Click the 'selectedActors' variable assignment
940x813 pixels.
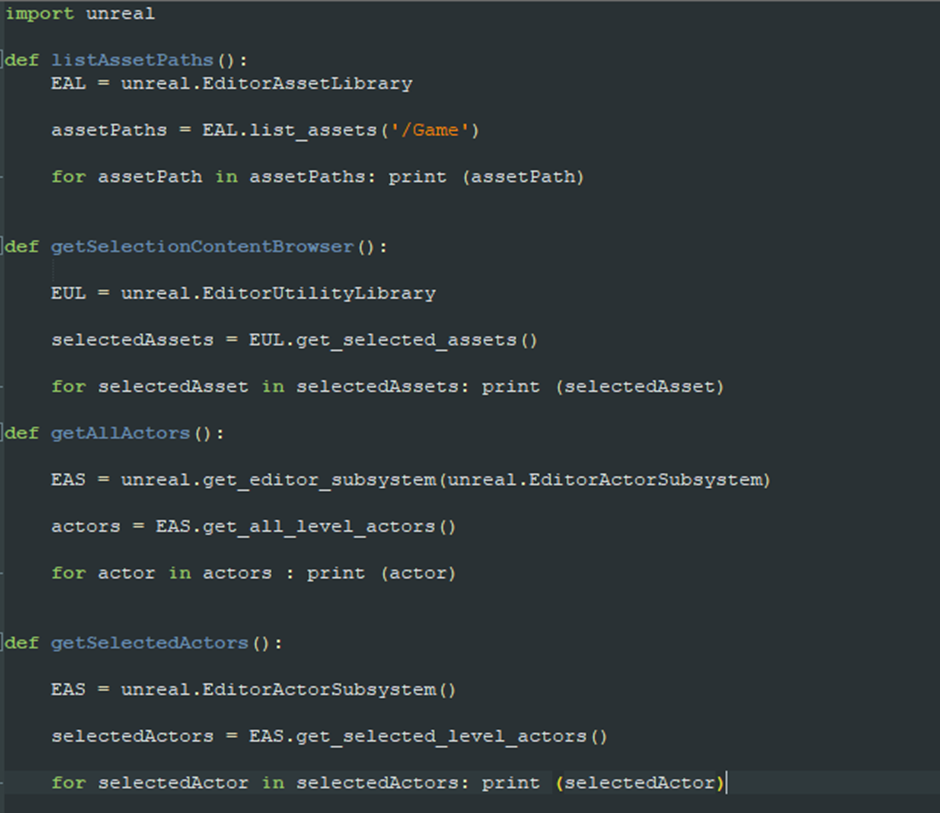(x=132, y=736)
